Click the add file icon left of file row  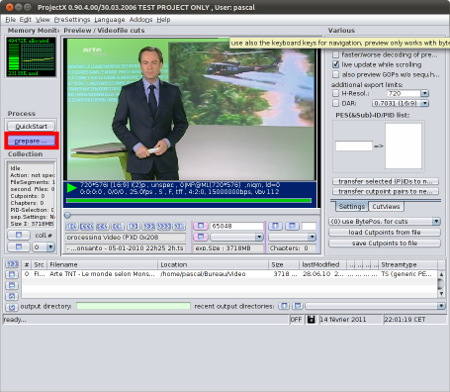(x=12, y=275)
